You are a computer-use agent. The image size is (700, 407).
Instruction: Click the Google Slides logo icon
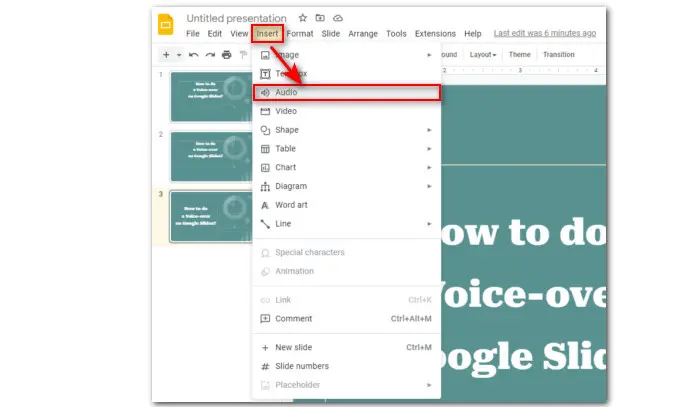click(x=166, y=24)
